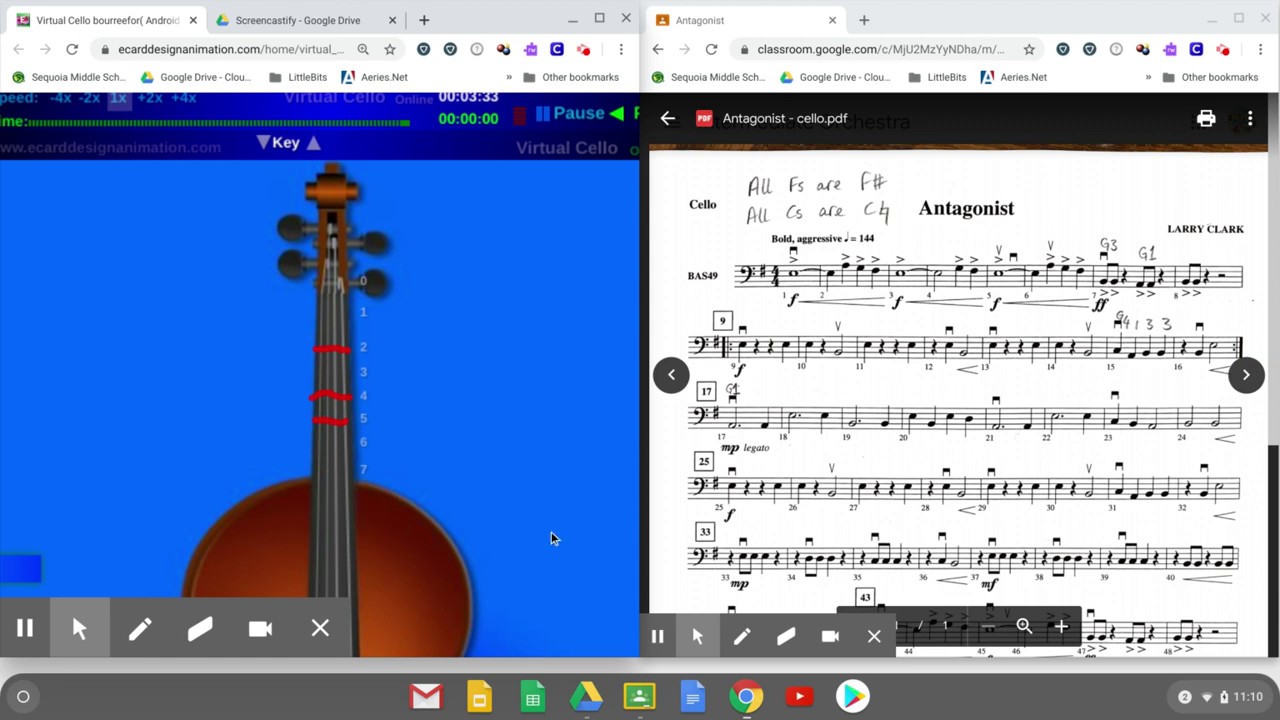
Task: Toggle the webcam in right window's toolbar
Action: tap(830, 636)
